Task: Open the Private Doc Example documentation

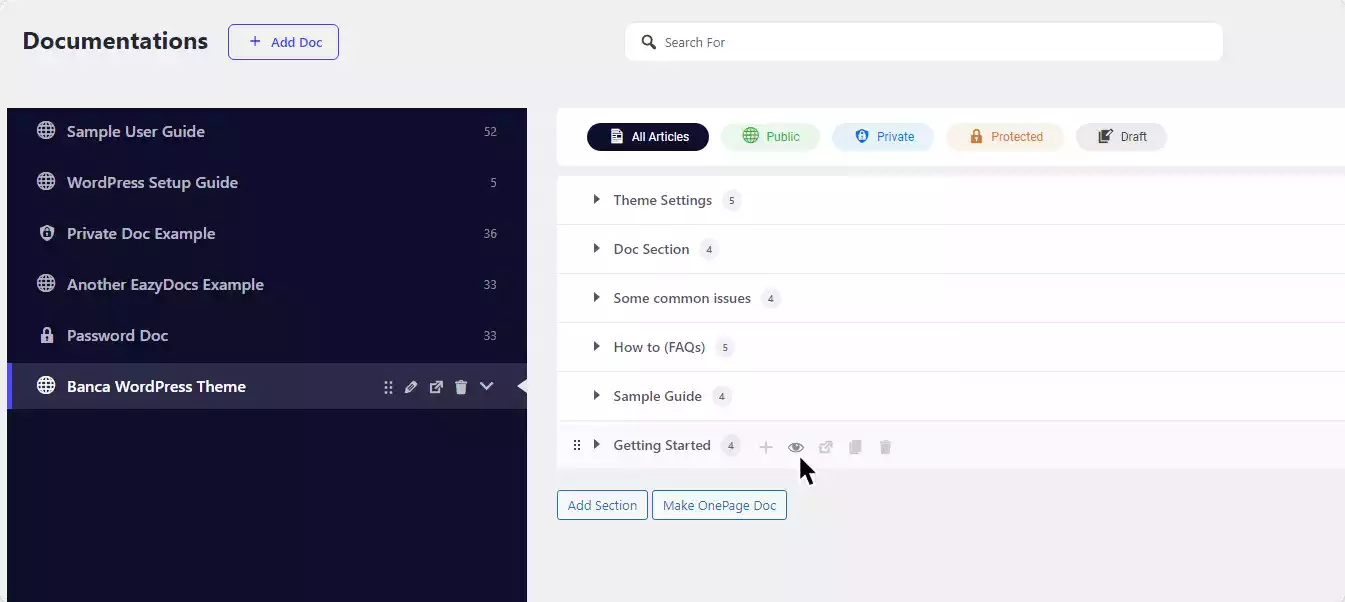Action: point(141,233)
